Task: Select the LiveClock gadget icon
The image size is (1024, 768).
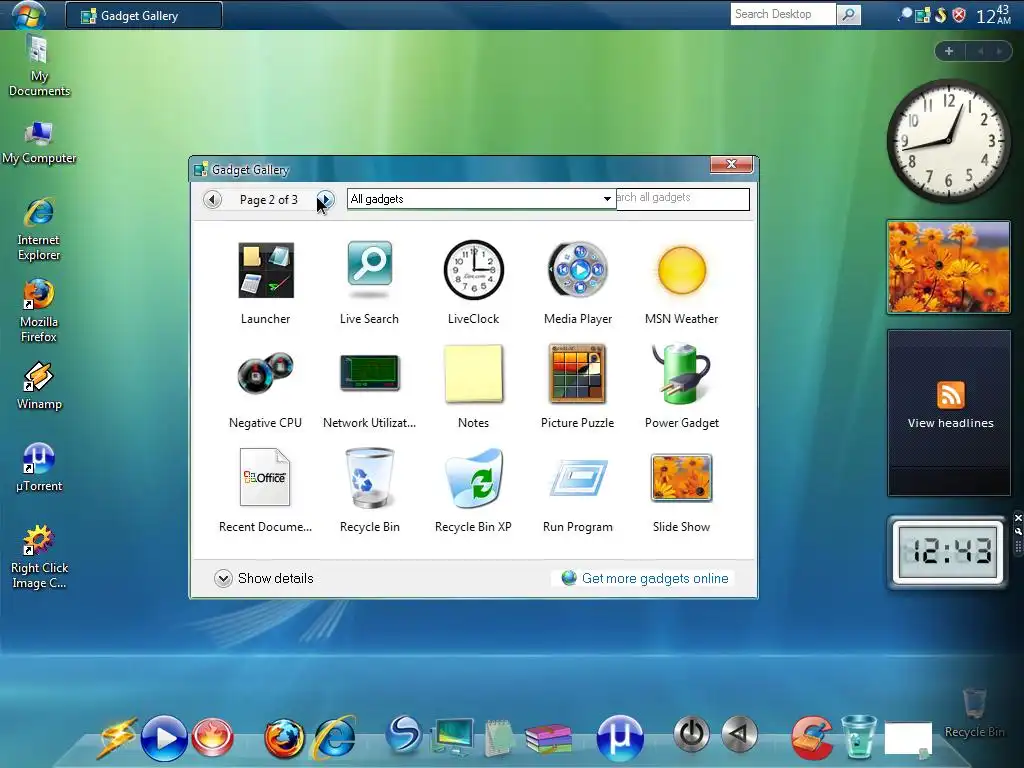Action: pos(473,270)
